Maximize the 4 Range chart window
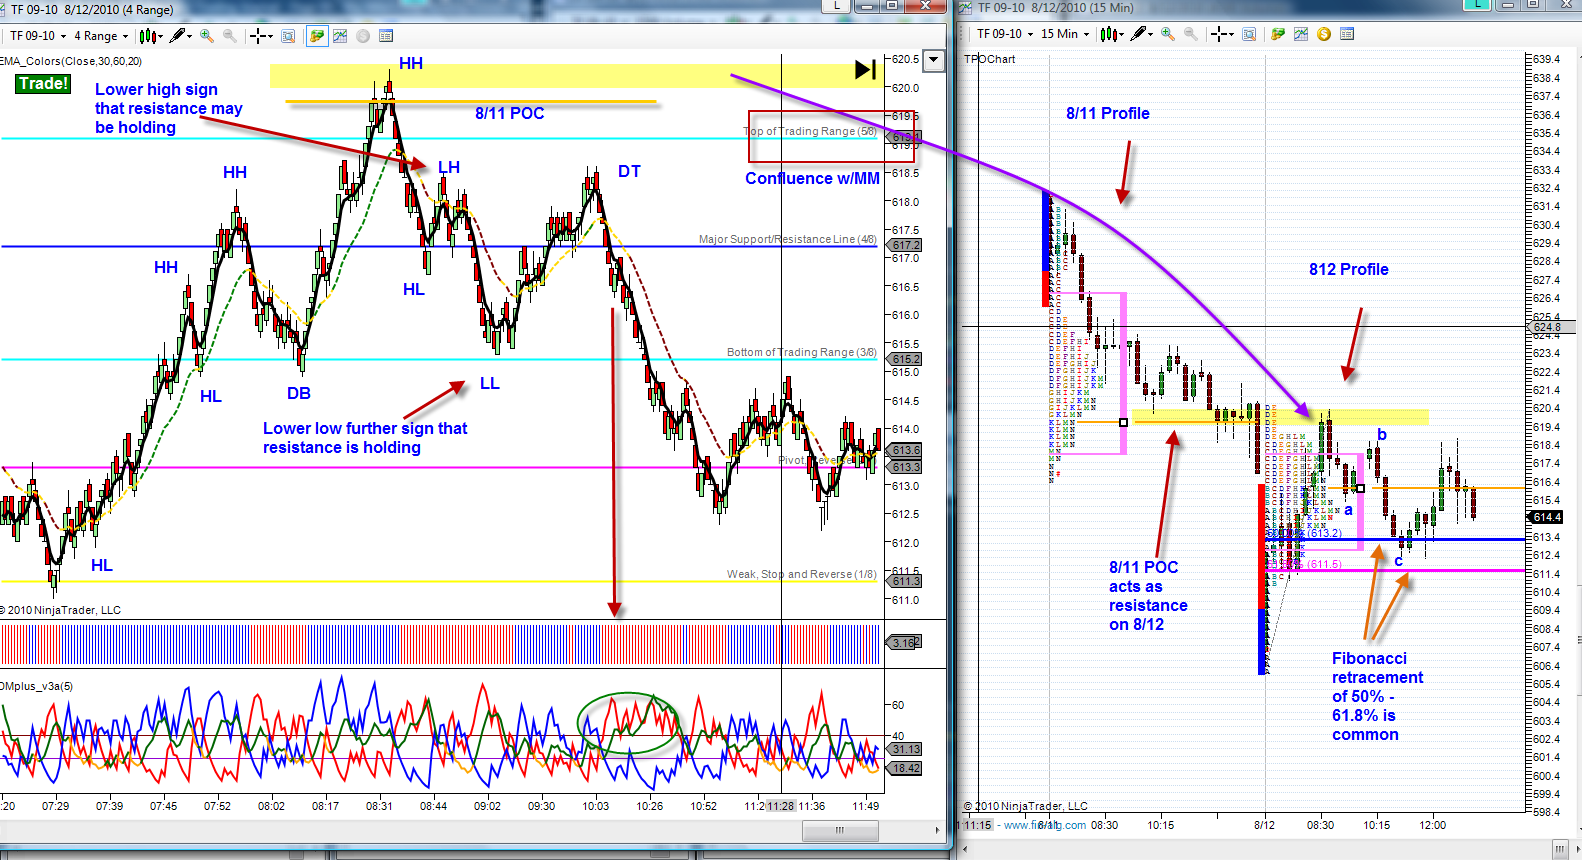The height and width of the screenshot is (860, 1582). [892, 6]
